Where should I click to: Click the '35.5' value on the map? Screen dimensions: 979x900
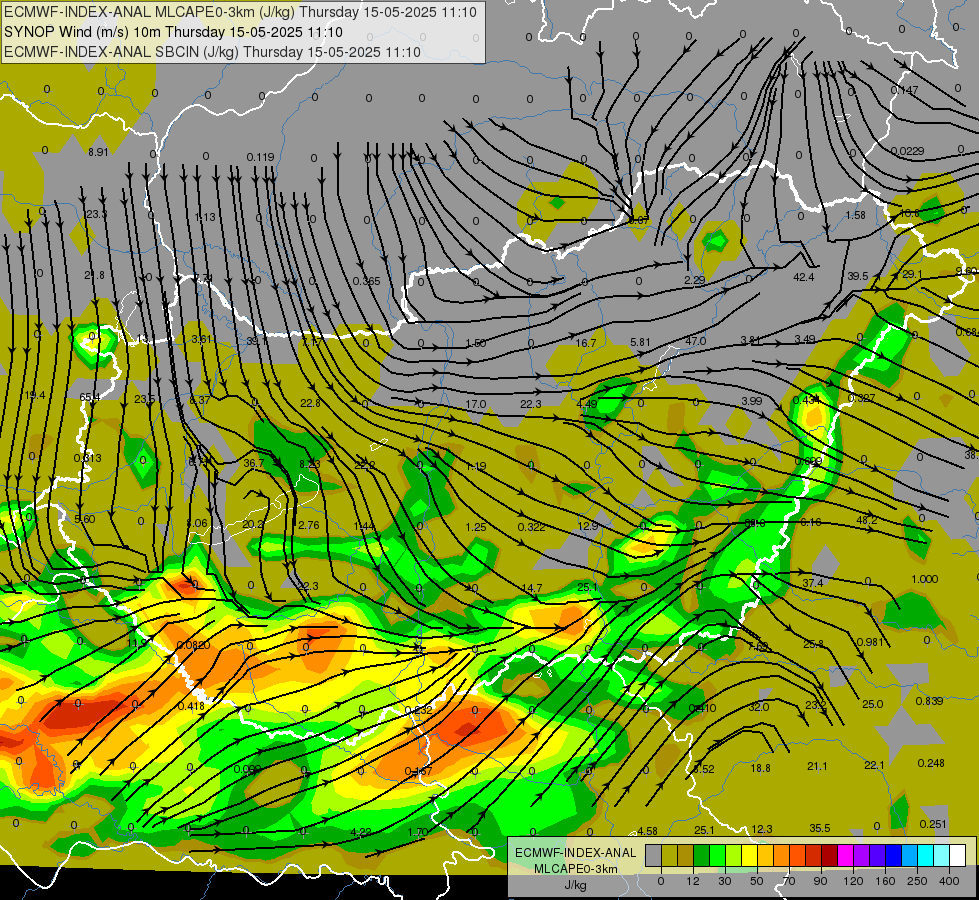click(820, 828)
